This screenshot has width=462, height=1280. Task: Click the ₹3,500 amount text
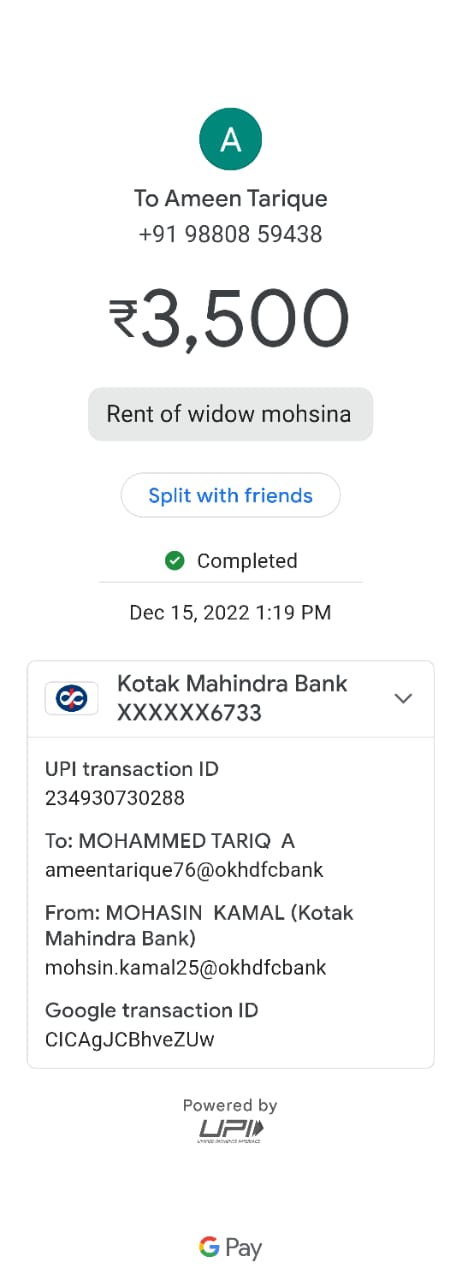point(230,320)
